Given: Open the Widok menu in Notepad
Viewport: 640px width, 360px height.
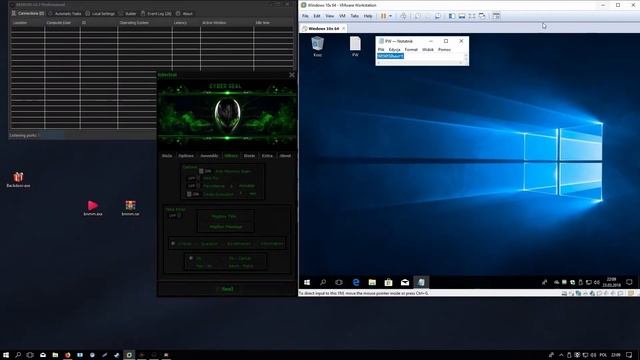Looking at the screenshot, I should [x=428, y=49].
